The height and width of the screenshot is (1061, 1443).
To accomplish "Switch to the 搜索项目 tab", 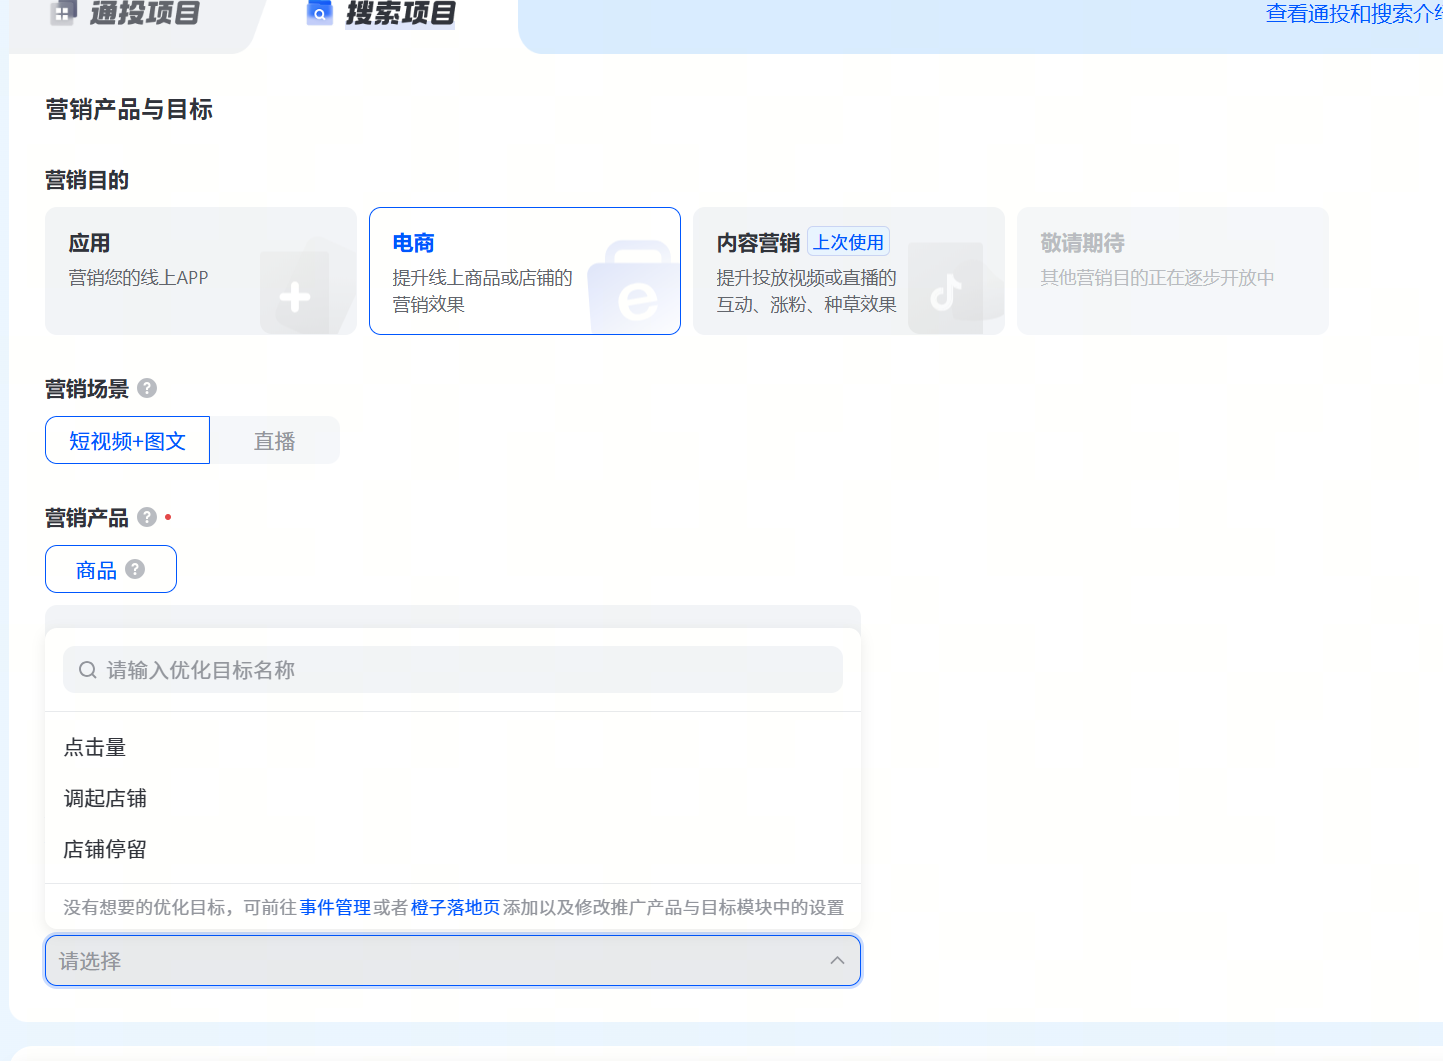I will tap(382, 14).
